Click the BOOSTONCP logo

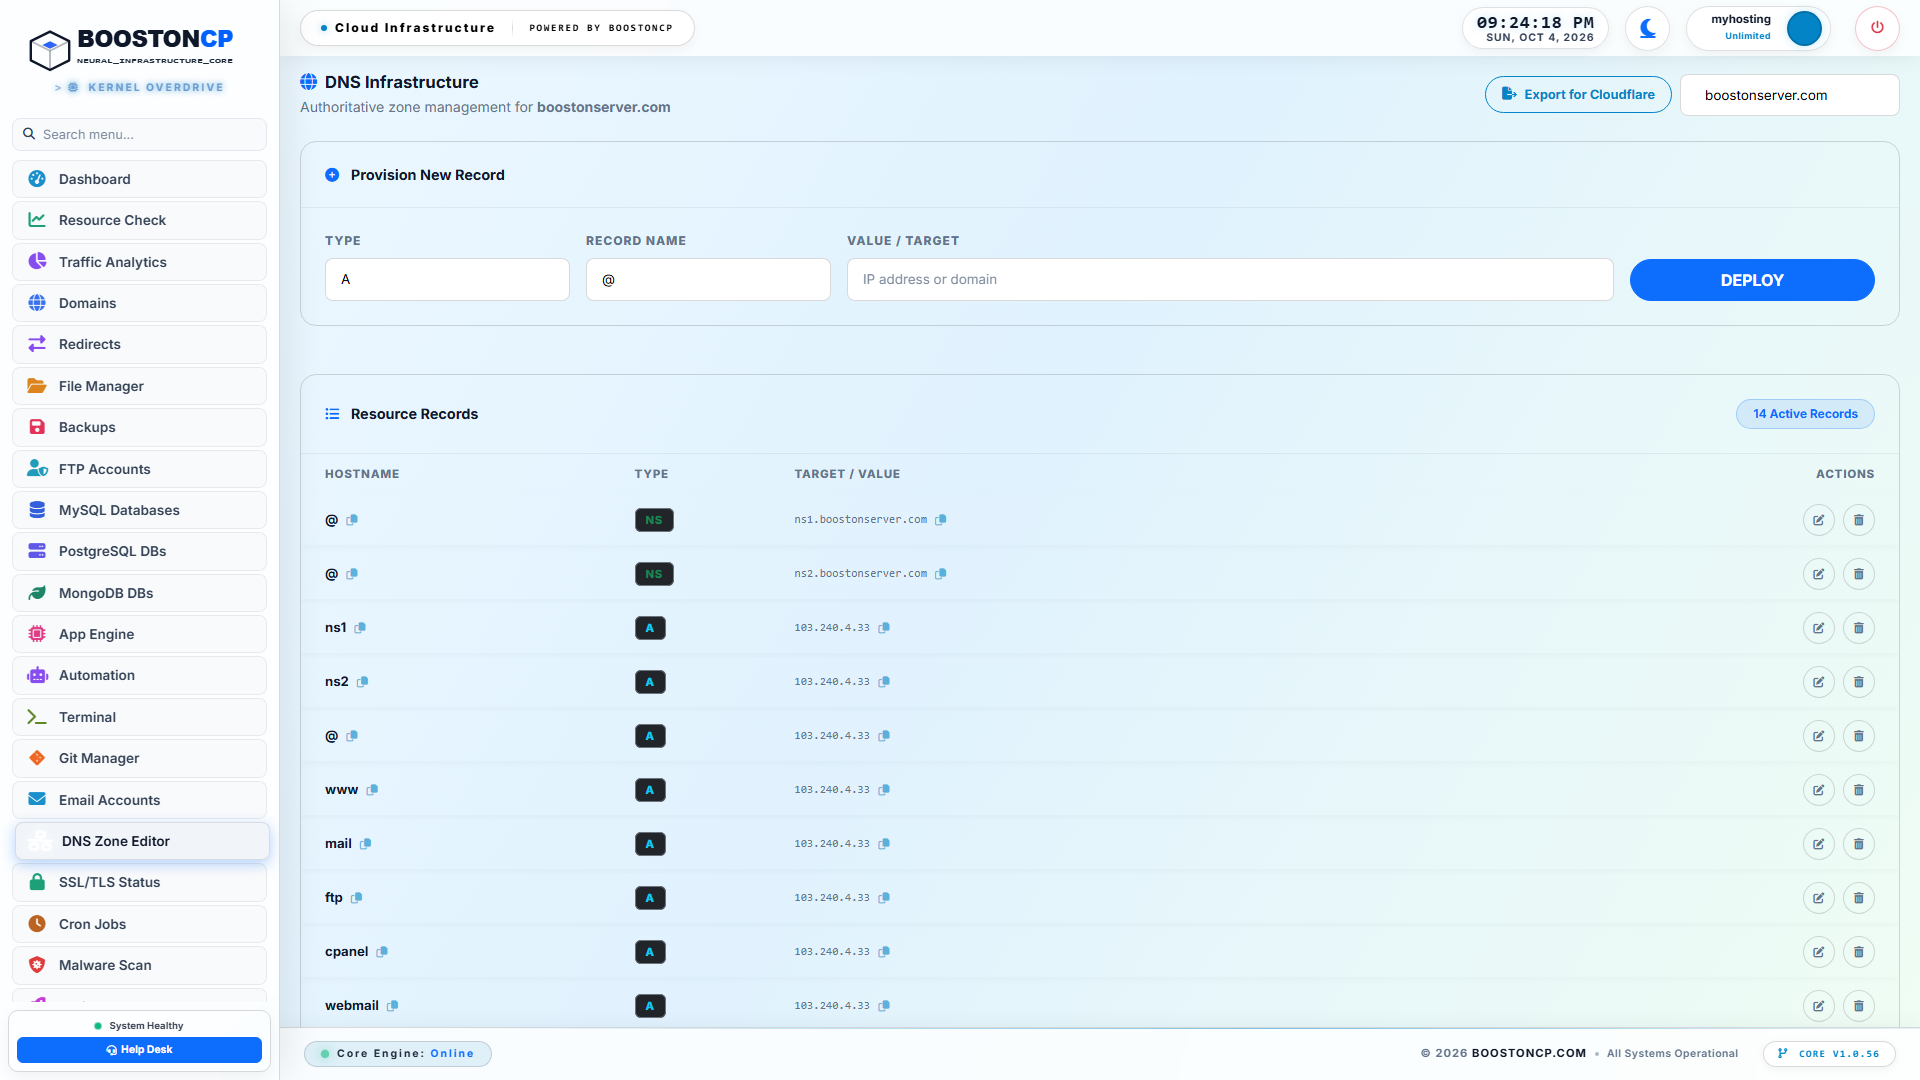pos(131,49)
